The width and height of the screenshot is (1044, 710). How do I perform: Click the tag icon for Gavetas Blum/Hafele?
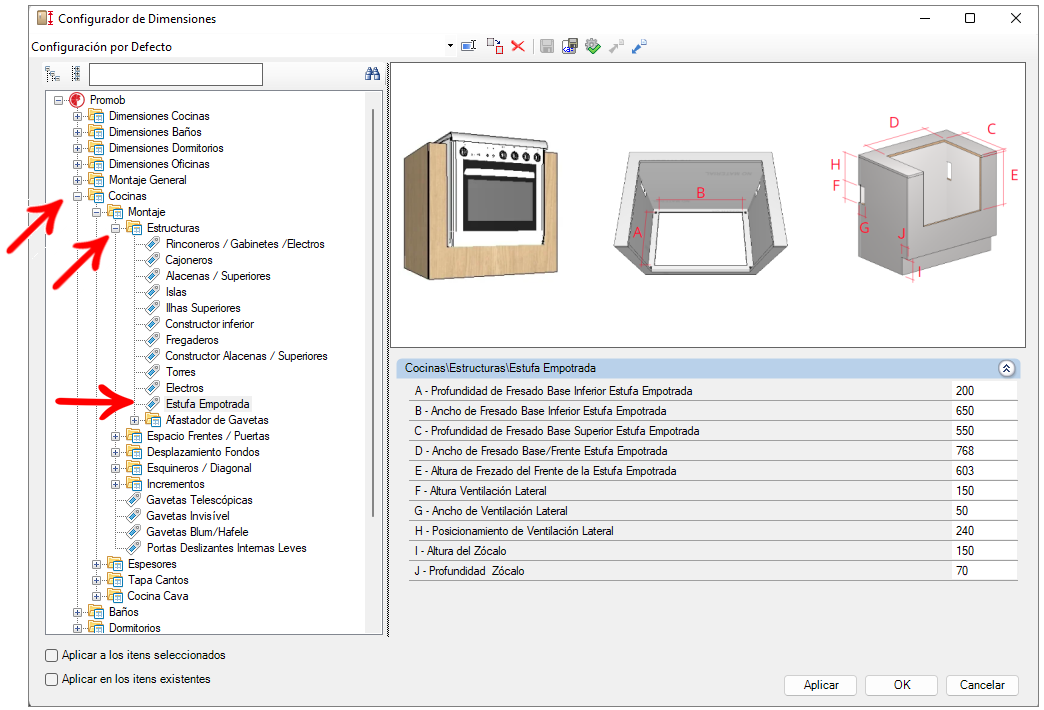(134, 532)
